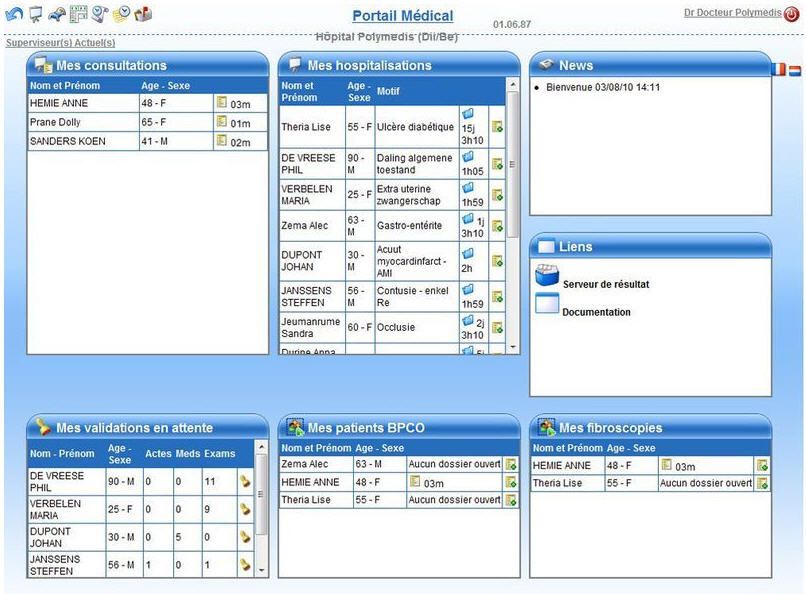
Task: Click validation stamp icon for DE VREESE PHIL
Action: [244, 481]
